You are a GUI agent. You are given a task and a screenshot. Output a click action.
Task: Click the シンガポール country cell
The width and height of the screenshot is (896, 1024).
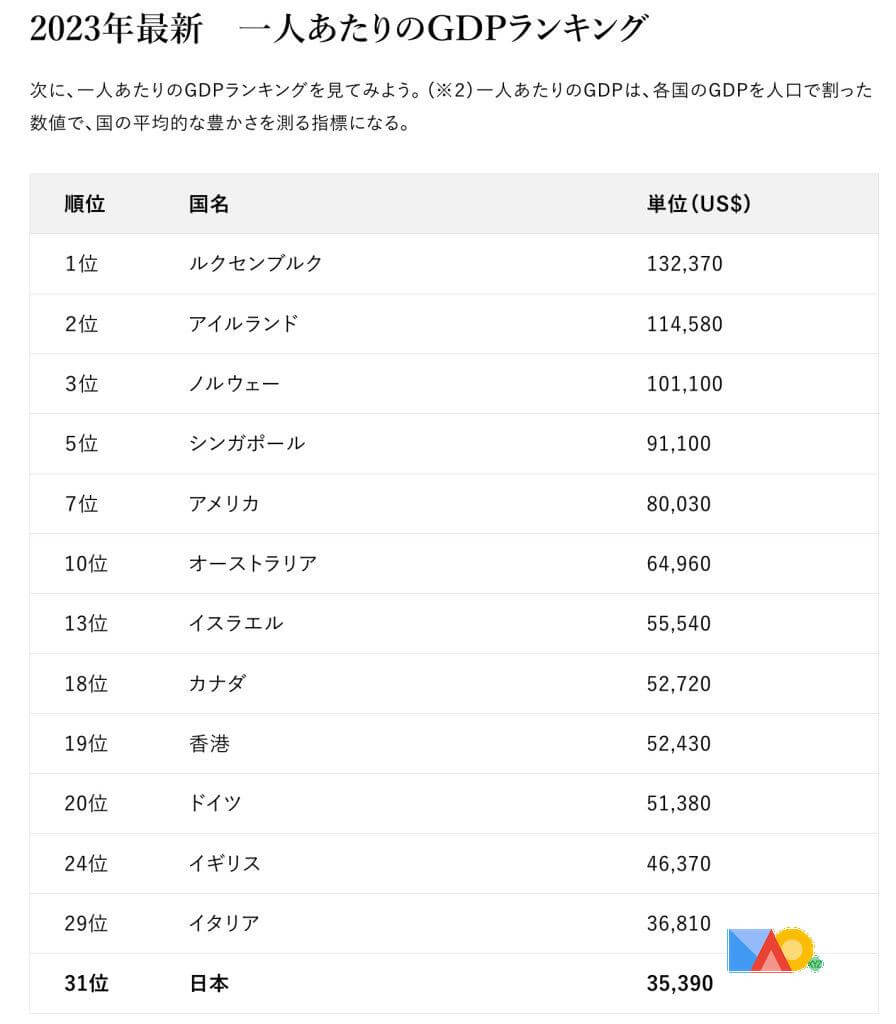click(x=246, y=444)
